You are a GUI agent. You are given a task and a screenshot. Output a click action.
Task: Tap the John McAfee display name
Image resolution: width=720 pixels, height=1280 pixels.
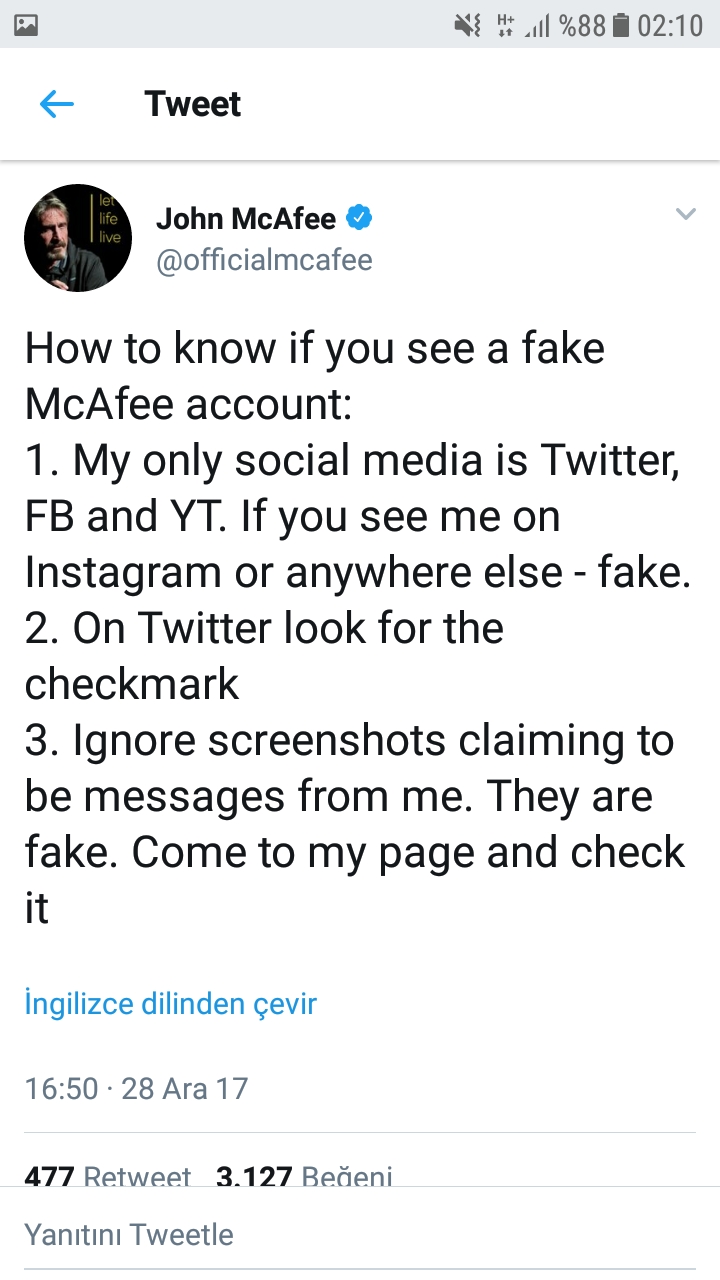[246, 218]
